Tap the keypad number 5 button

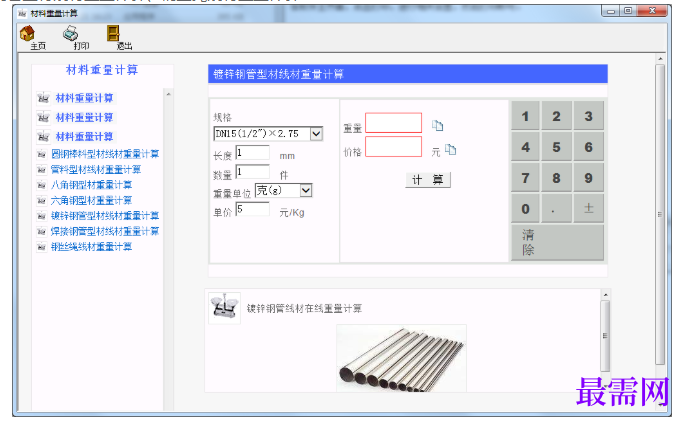tap(556, 147)
